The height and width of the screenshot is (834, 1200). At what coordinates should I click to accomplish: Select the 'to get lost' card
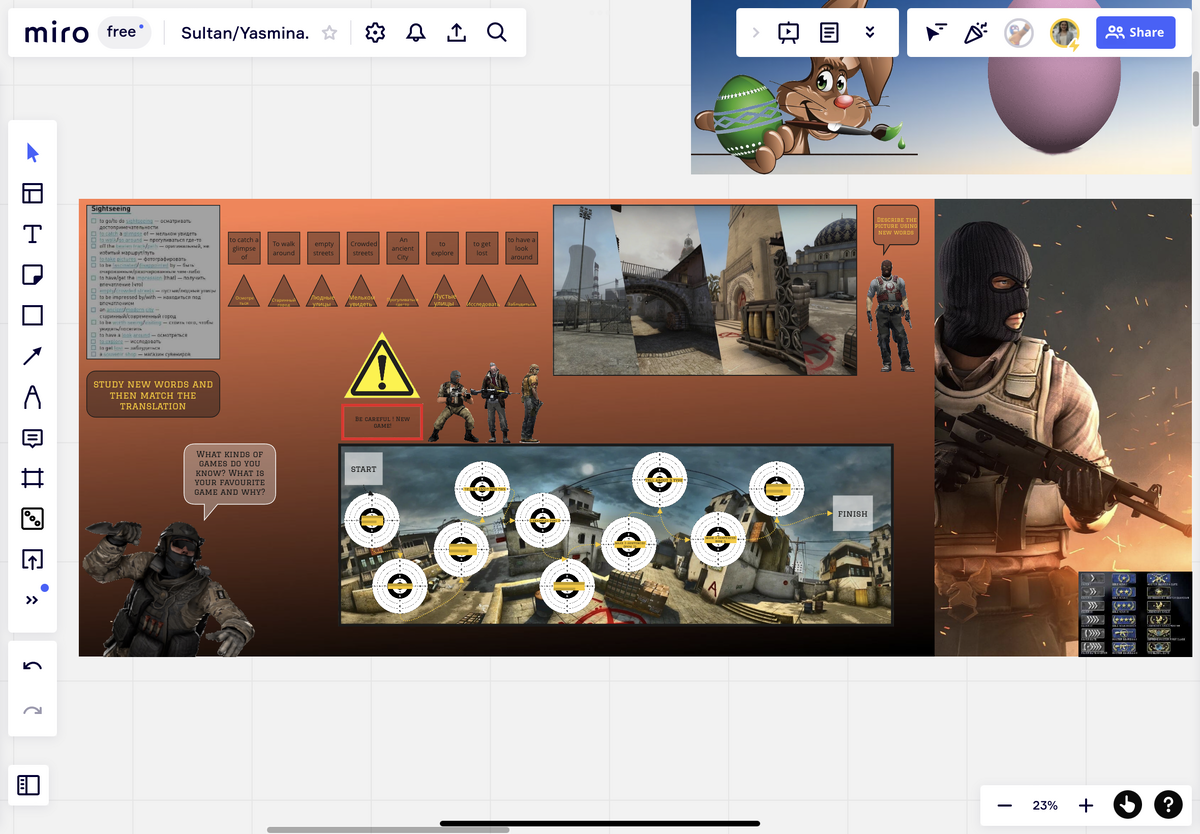(x=482, y=248)
